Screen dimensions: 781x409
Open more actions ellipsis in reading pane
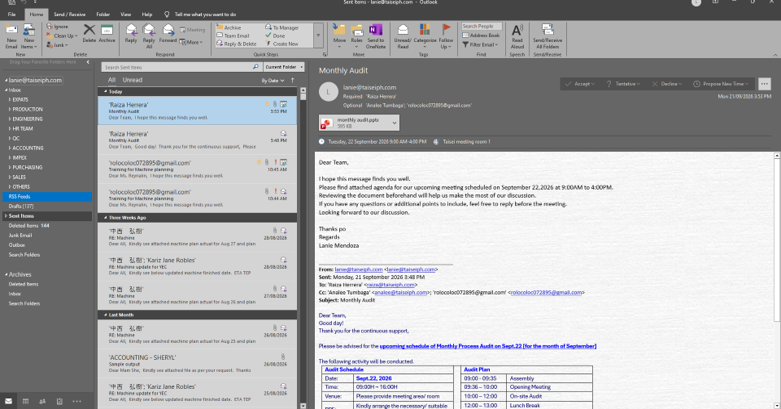[764, 84]
